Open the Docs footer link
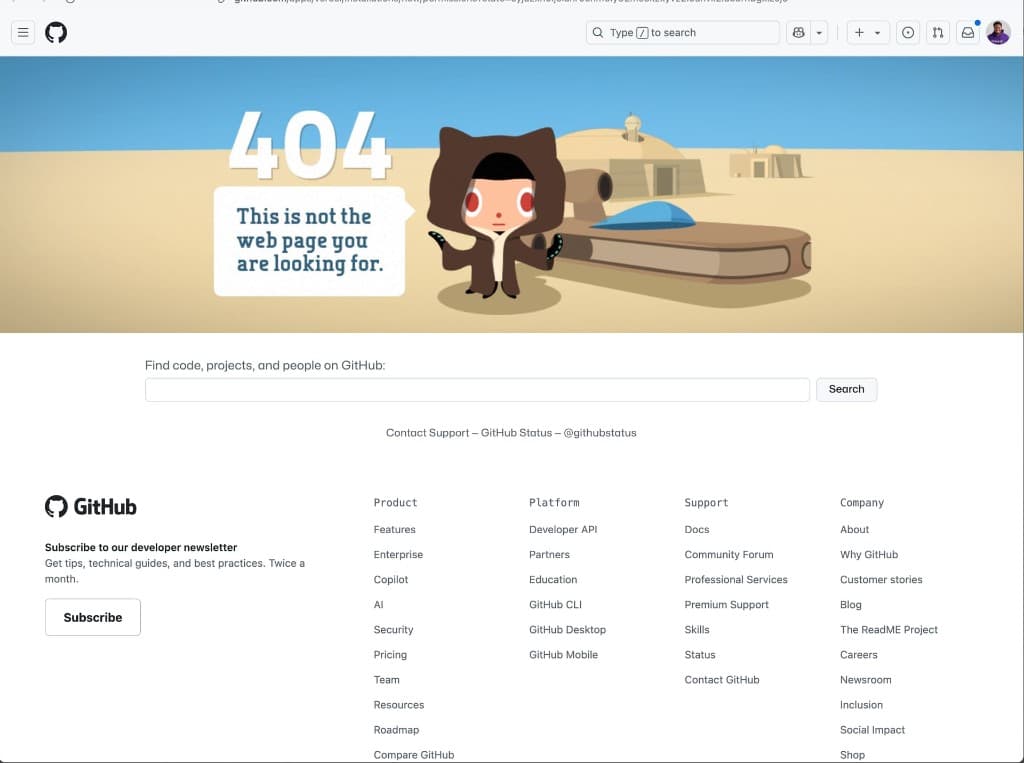 697,529
